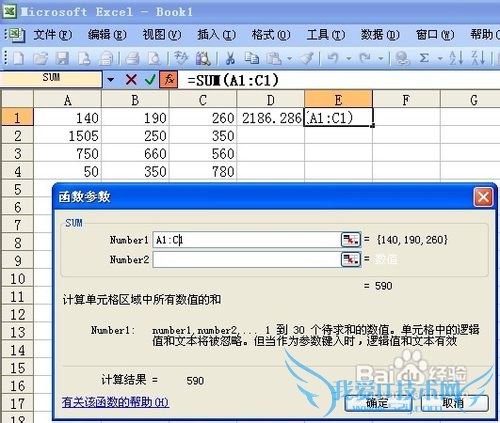Image resolution: width=500 pixels, height=423 pixels.
Task: Click the Paste clipboard icon
Action: (x=274, y=58)
